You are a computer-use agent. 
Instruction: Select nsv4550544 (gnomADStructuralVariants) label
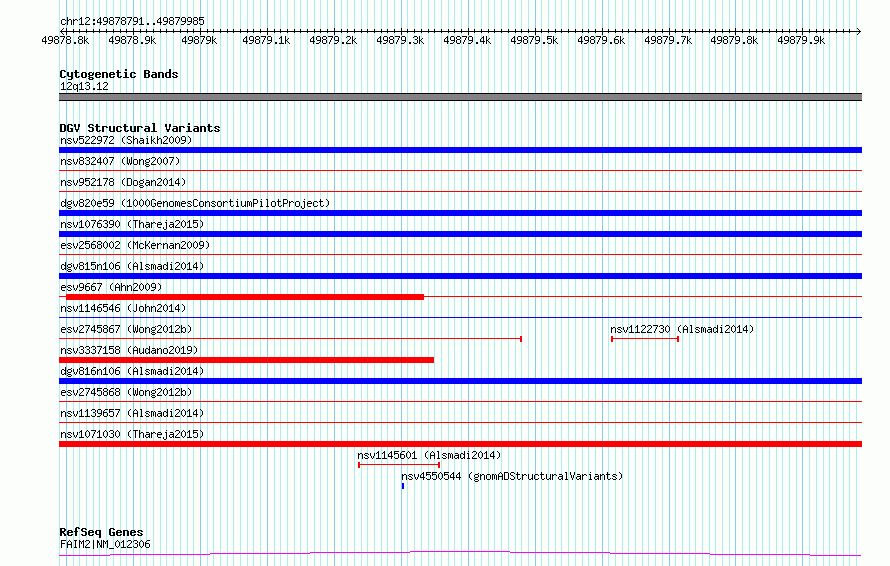(512, 476)
